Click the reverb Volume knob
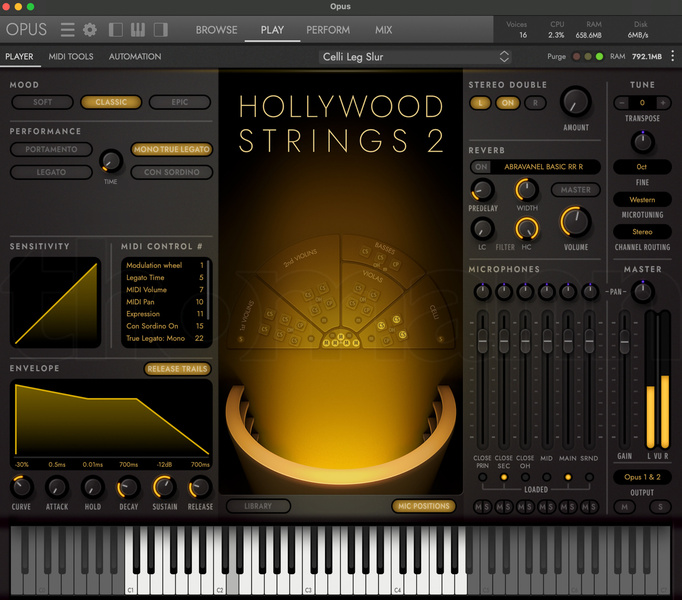Screen dimensions: 682x600 [575, 222]
